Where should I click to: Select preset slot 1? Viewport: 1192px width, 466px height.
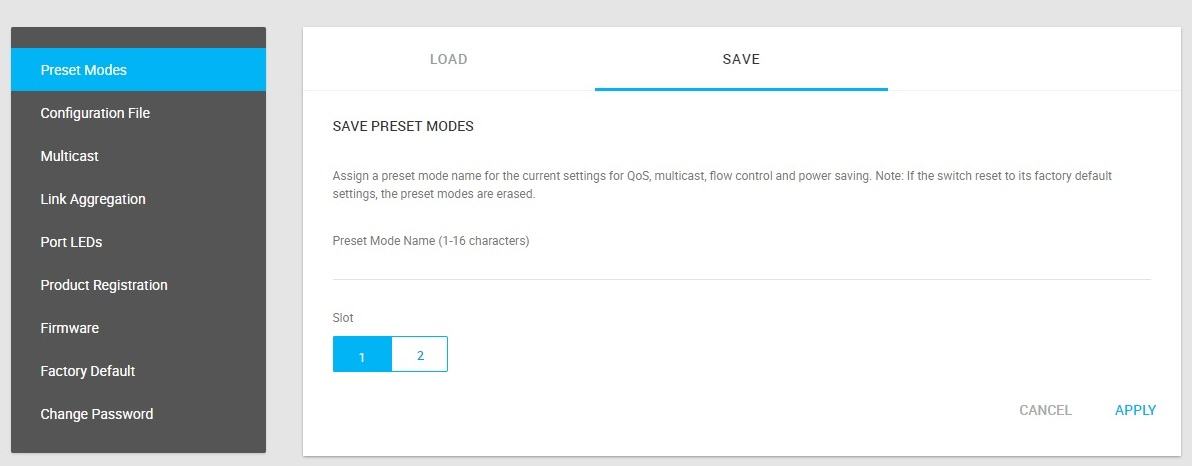362,355
